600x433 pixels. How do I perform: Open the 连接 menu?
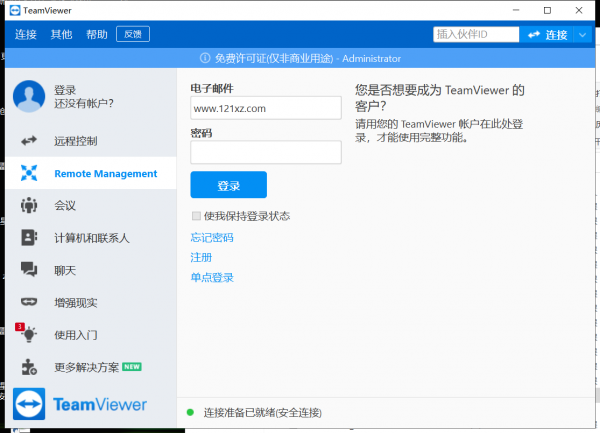tap(26, 34)
